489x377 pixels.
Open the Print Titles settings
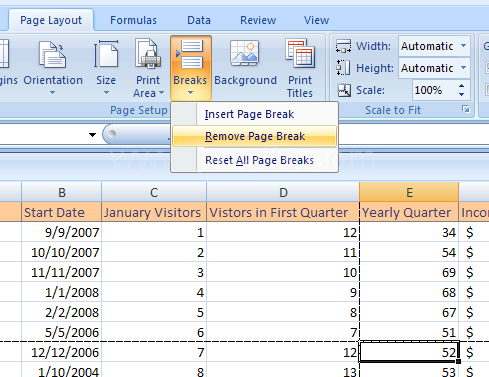300,68
